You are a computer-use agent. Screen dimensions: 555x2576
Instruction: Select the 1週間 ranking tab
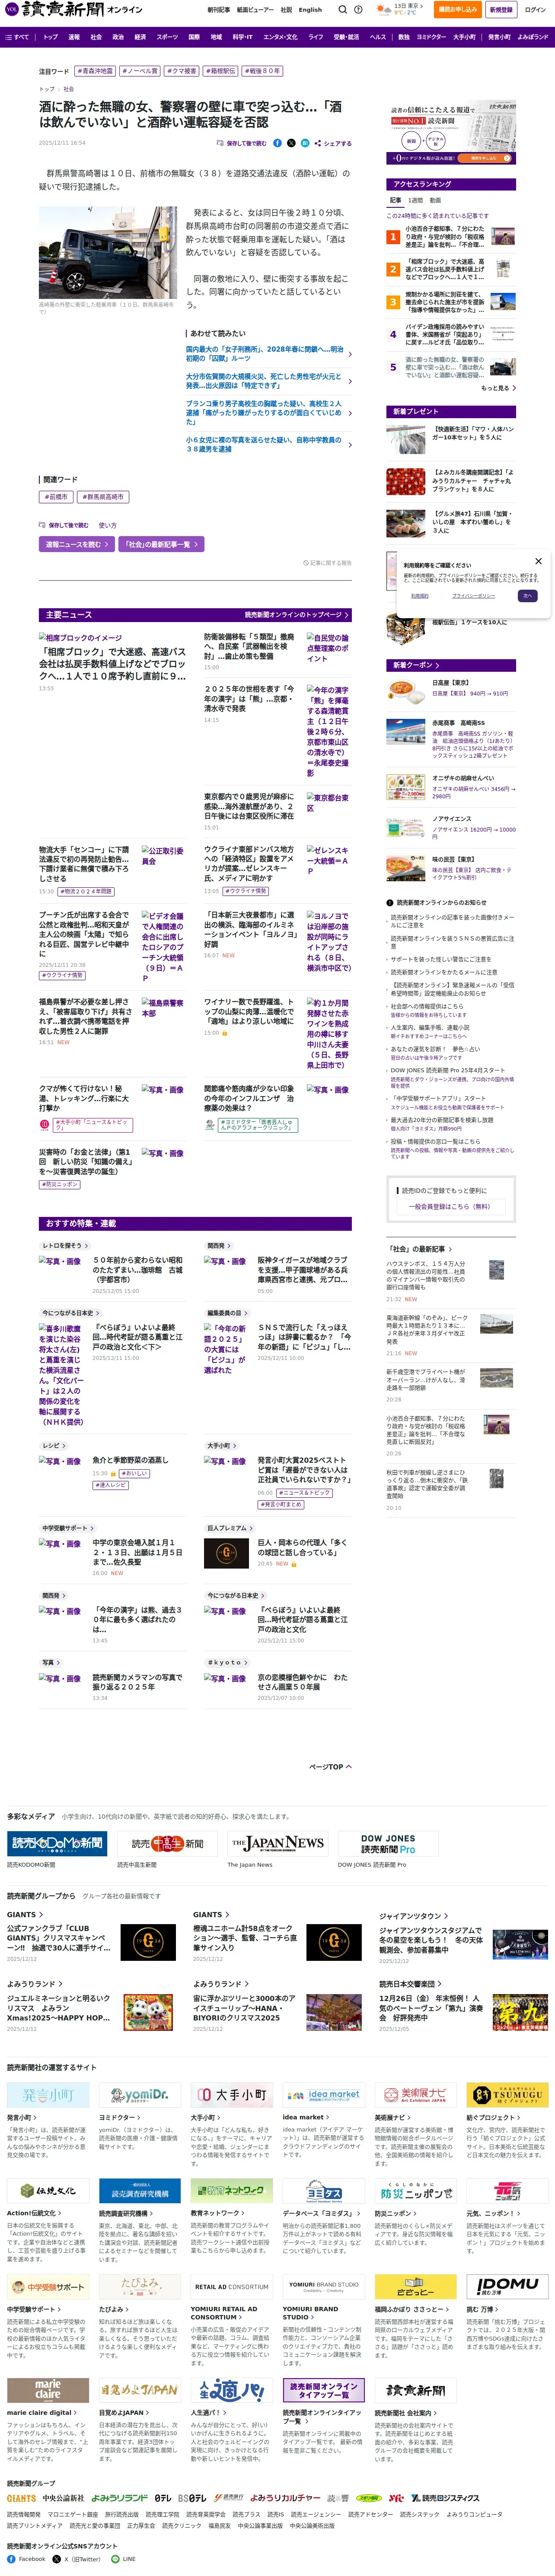click(415, 200)
